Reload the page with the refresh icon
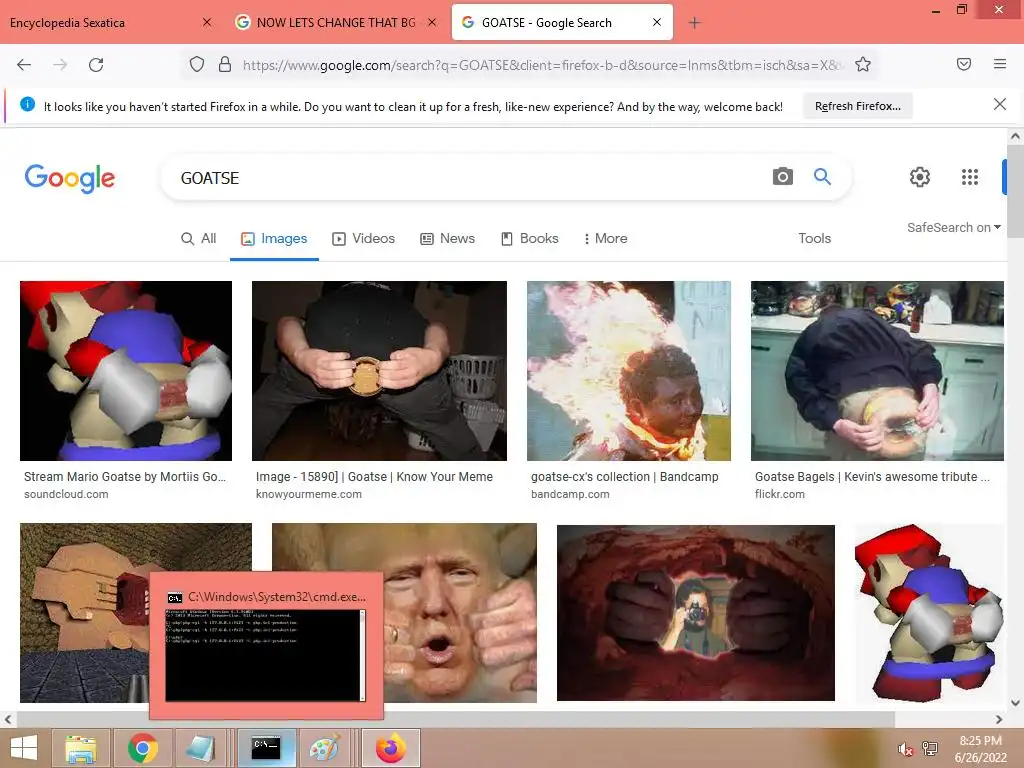Screen dimensions: 1024x768 click(x=96, y=65)
